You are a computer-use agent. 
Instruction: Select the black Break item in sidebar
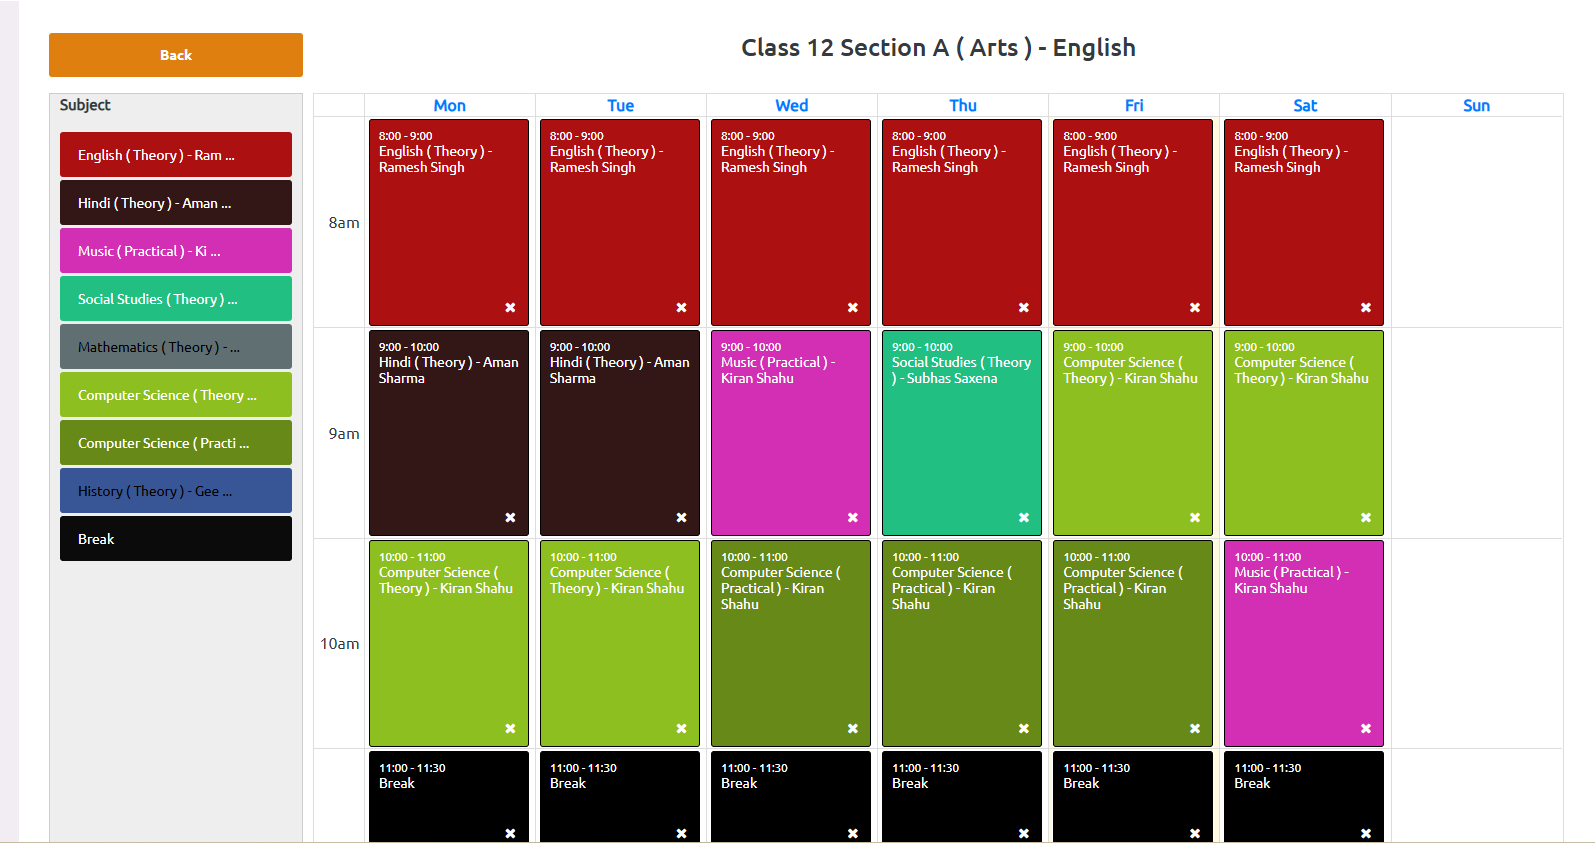[x=176, y=539]
